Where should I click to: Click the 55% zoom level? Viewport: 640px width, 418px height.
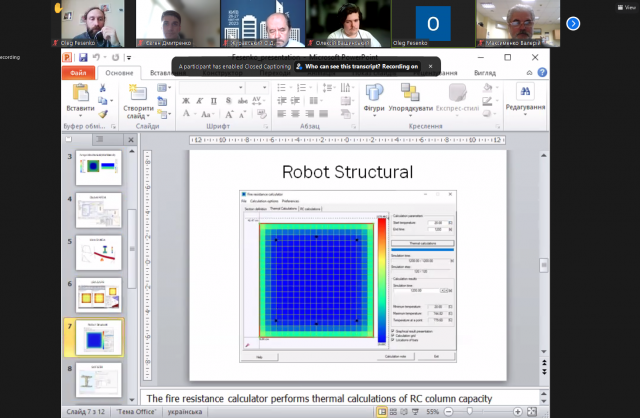point(433,411)
